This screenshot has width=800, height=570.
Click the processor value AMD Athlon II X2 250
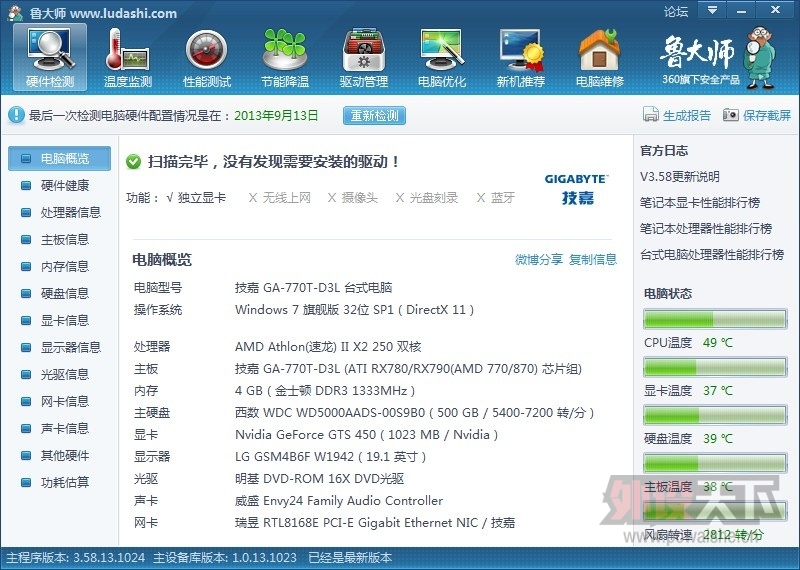[x=328, y=347]
